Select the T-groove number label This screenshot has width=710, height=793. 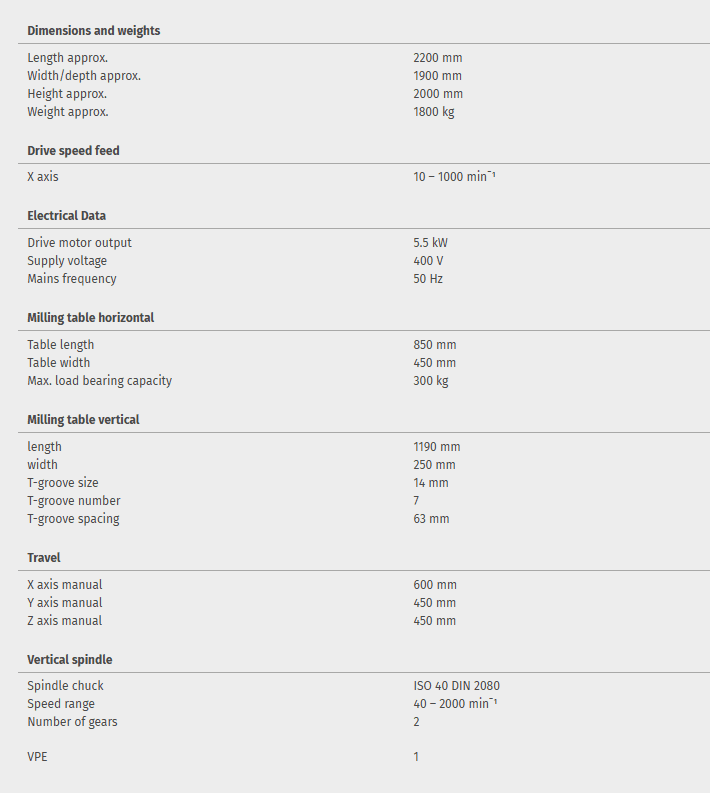pos(74,501)
